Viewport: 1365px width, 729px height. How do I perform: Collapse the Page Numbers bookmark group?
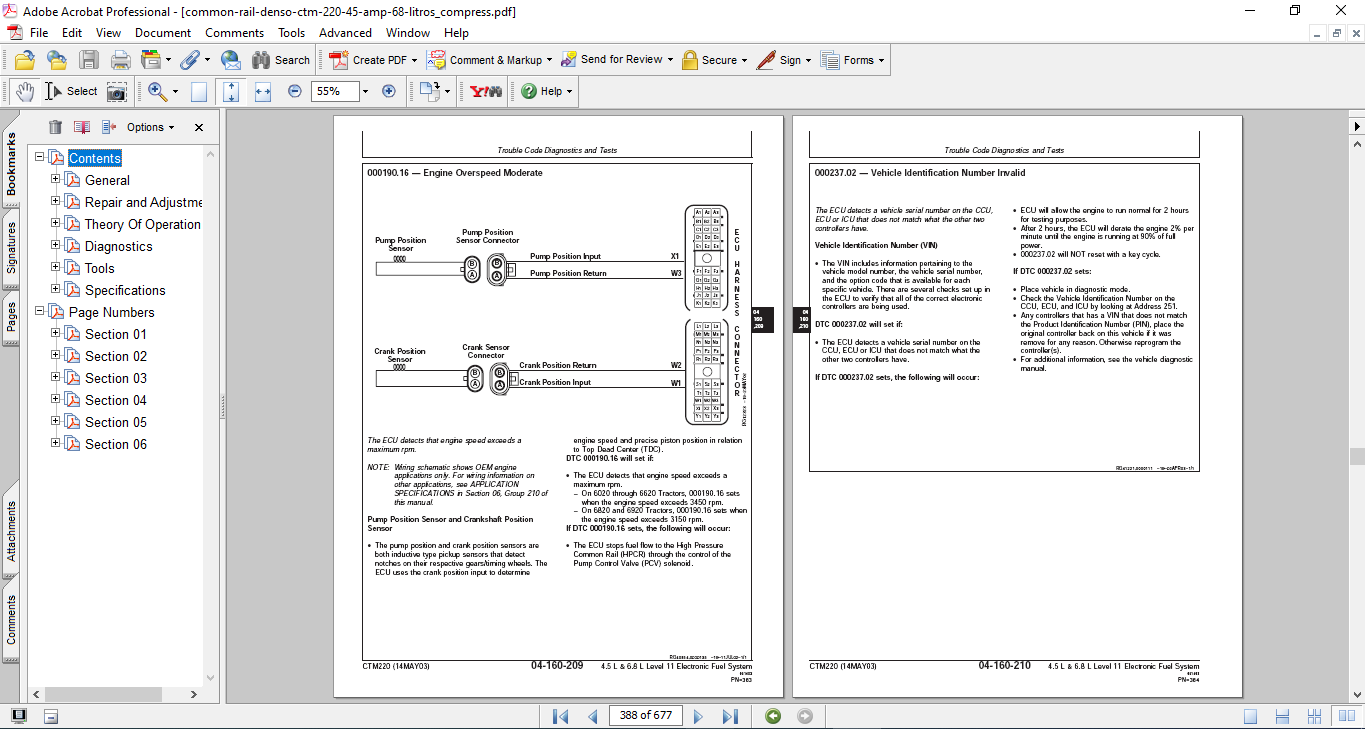coord(40,312)
